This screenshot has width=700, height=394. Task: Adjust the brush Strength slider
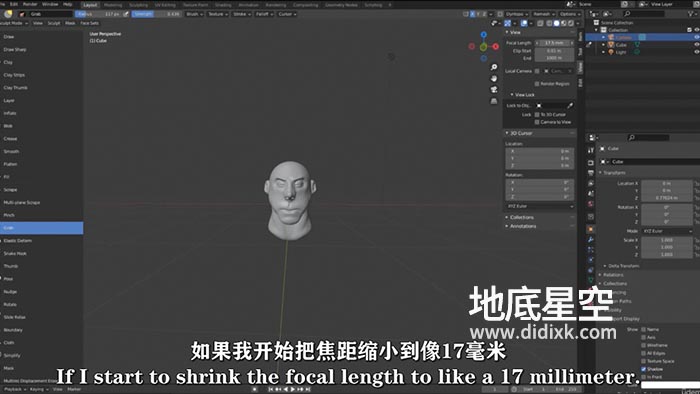pyautogui.click(x=156, y=14)
